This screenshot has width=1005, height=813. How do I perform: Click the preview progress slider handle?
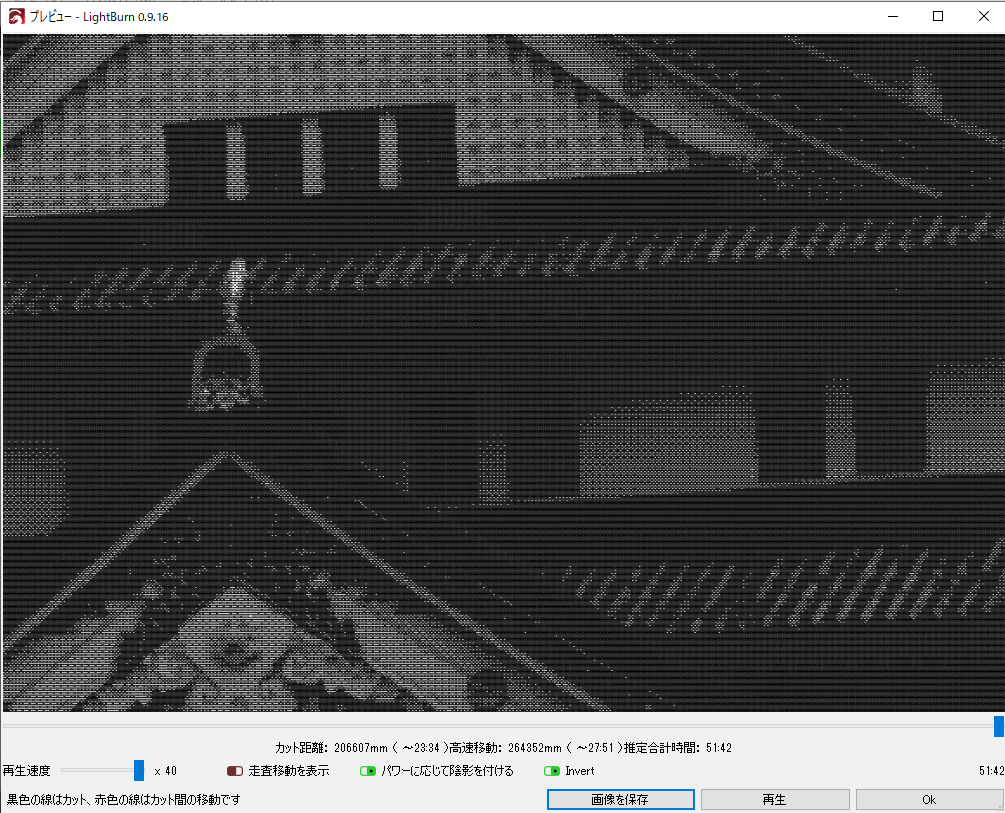(x=999, y=726)
